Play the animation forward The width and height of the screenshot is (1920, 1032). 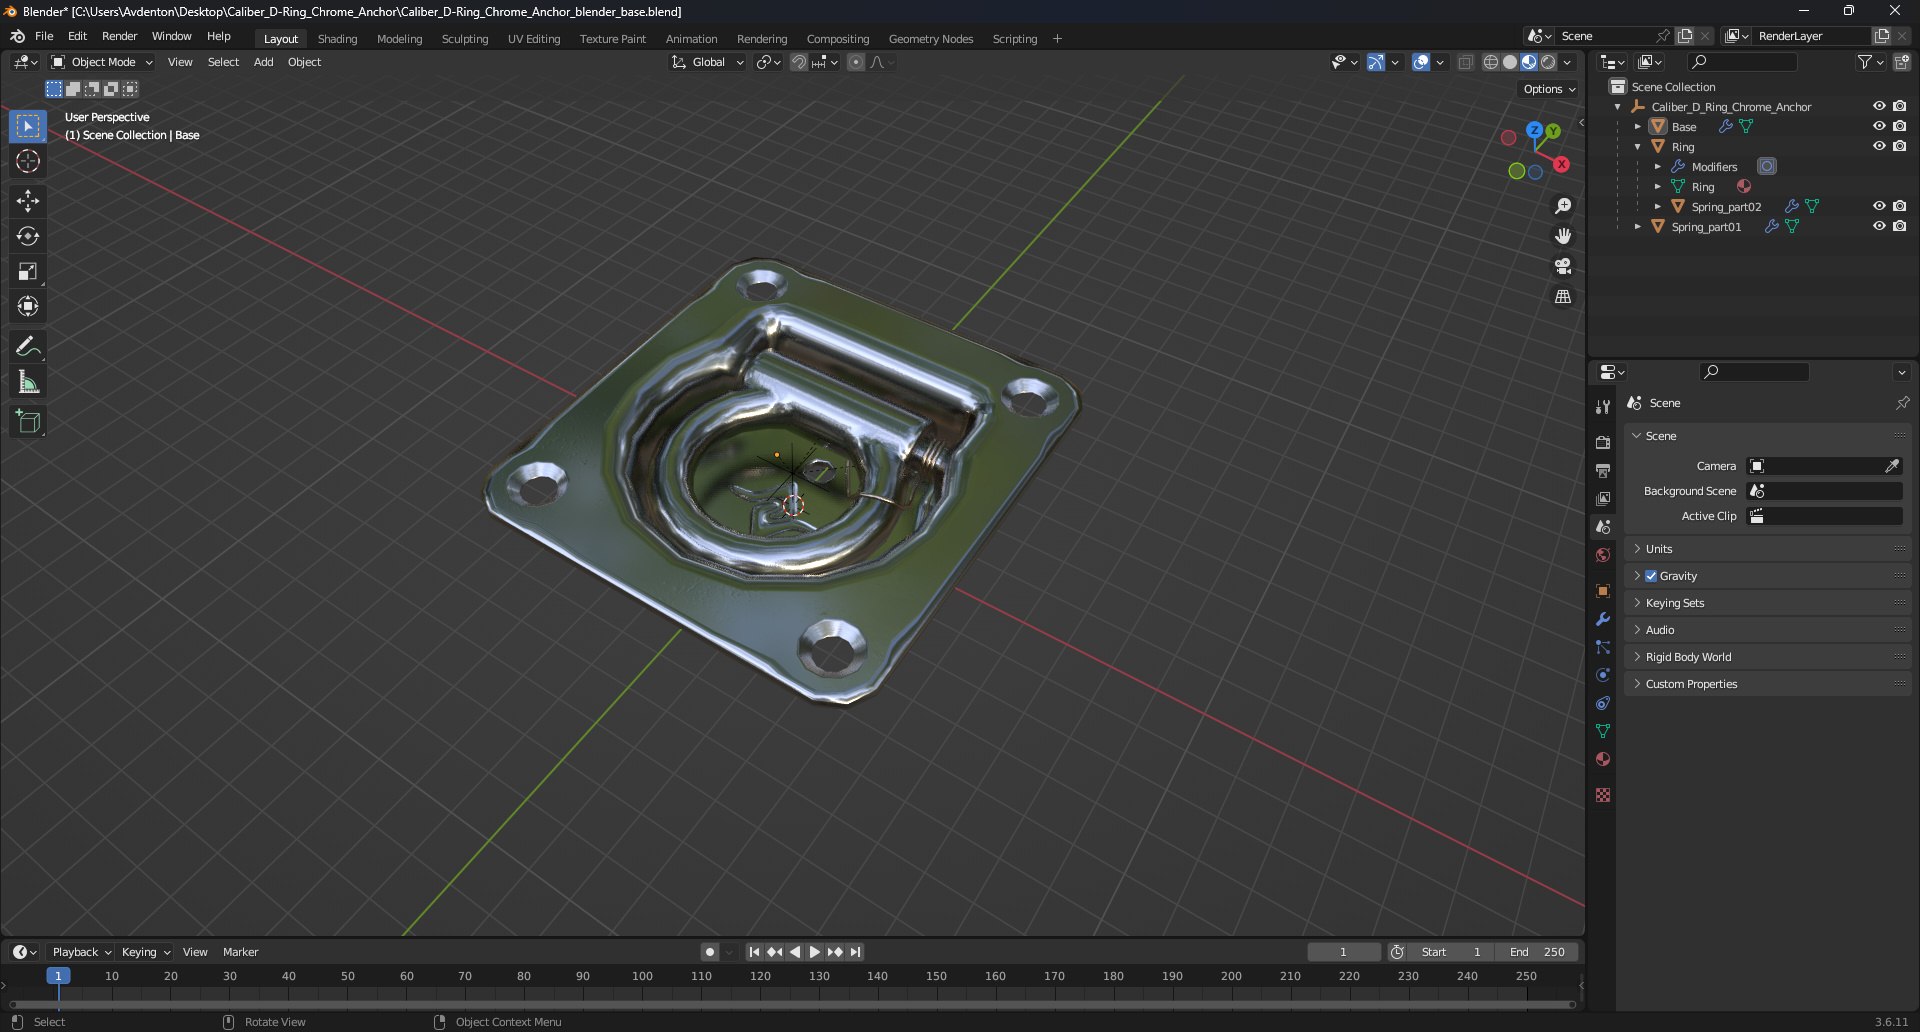[x=814, y=952]
